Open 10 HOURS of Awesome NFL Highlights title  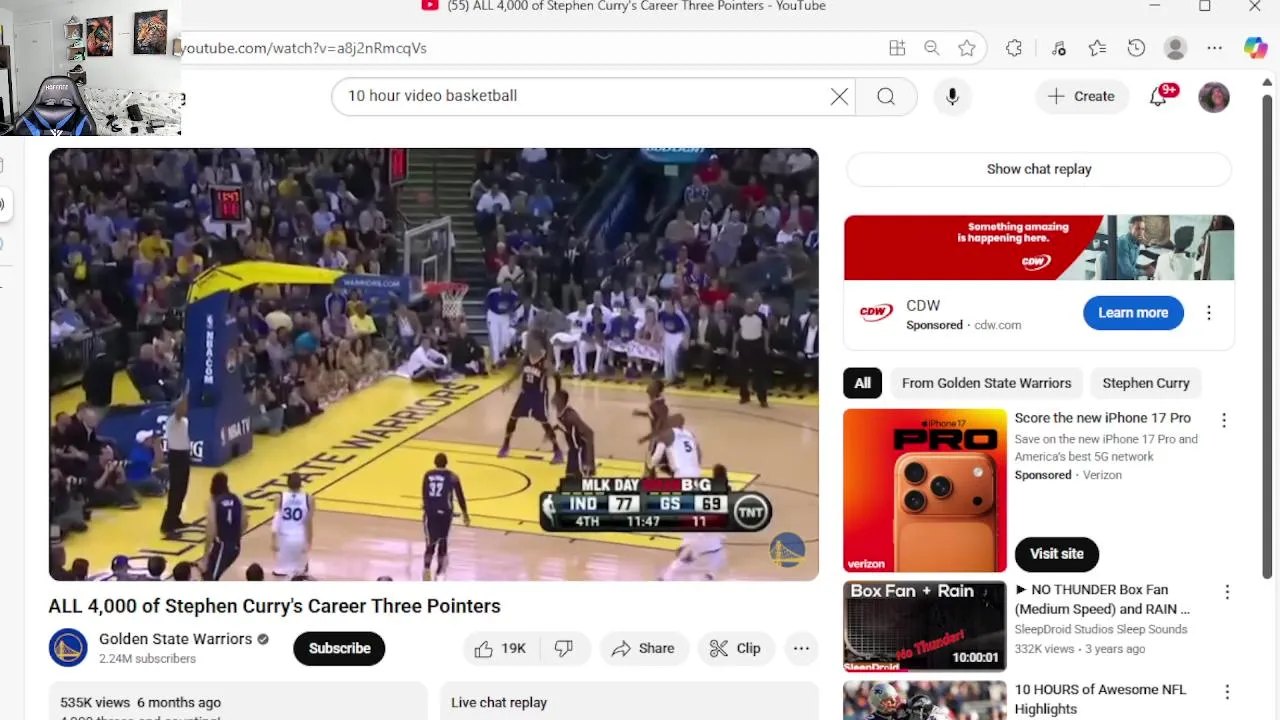(1100, 699)
